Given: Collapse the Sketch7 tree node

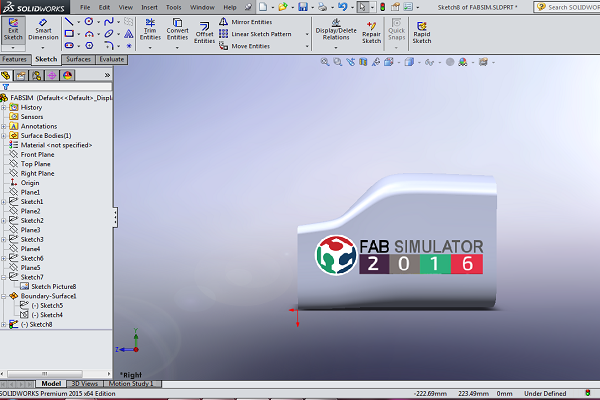Looking at the screenshot, I should click(x=3, y=277).
